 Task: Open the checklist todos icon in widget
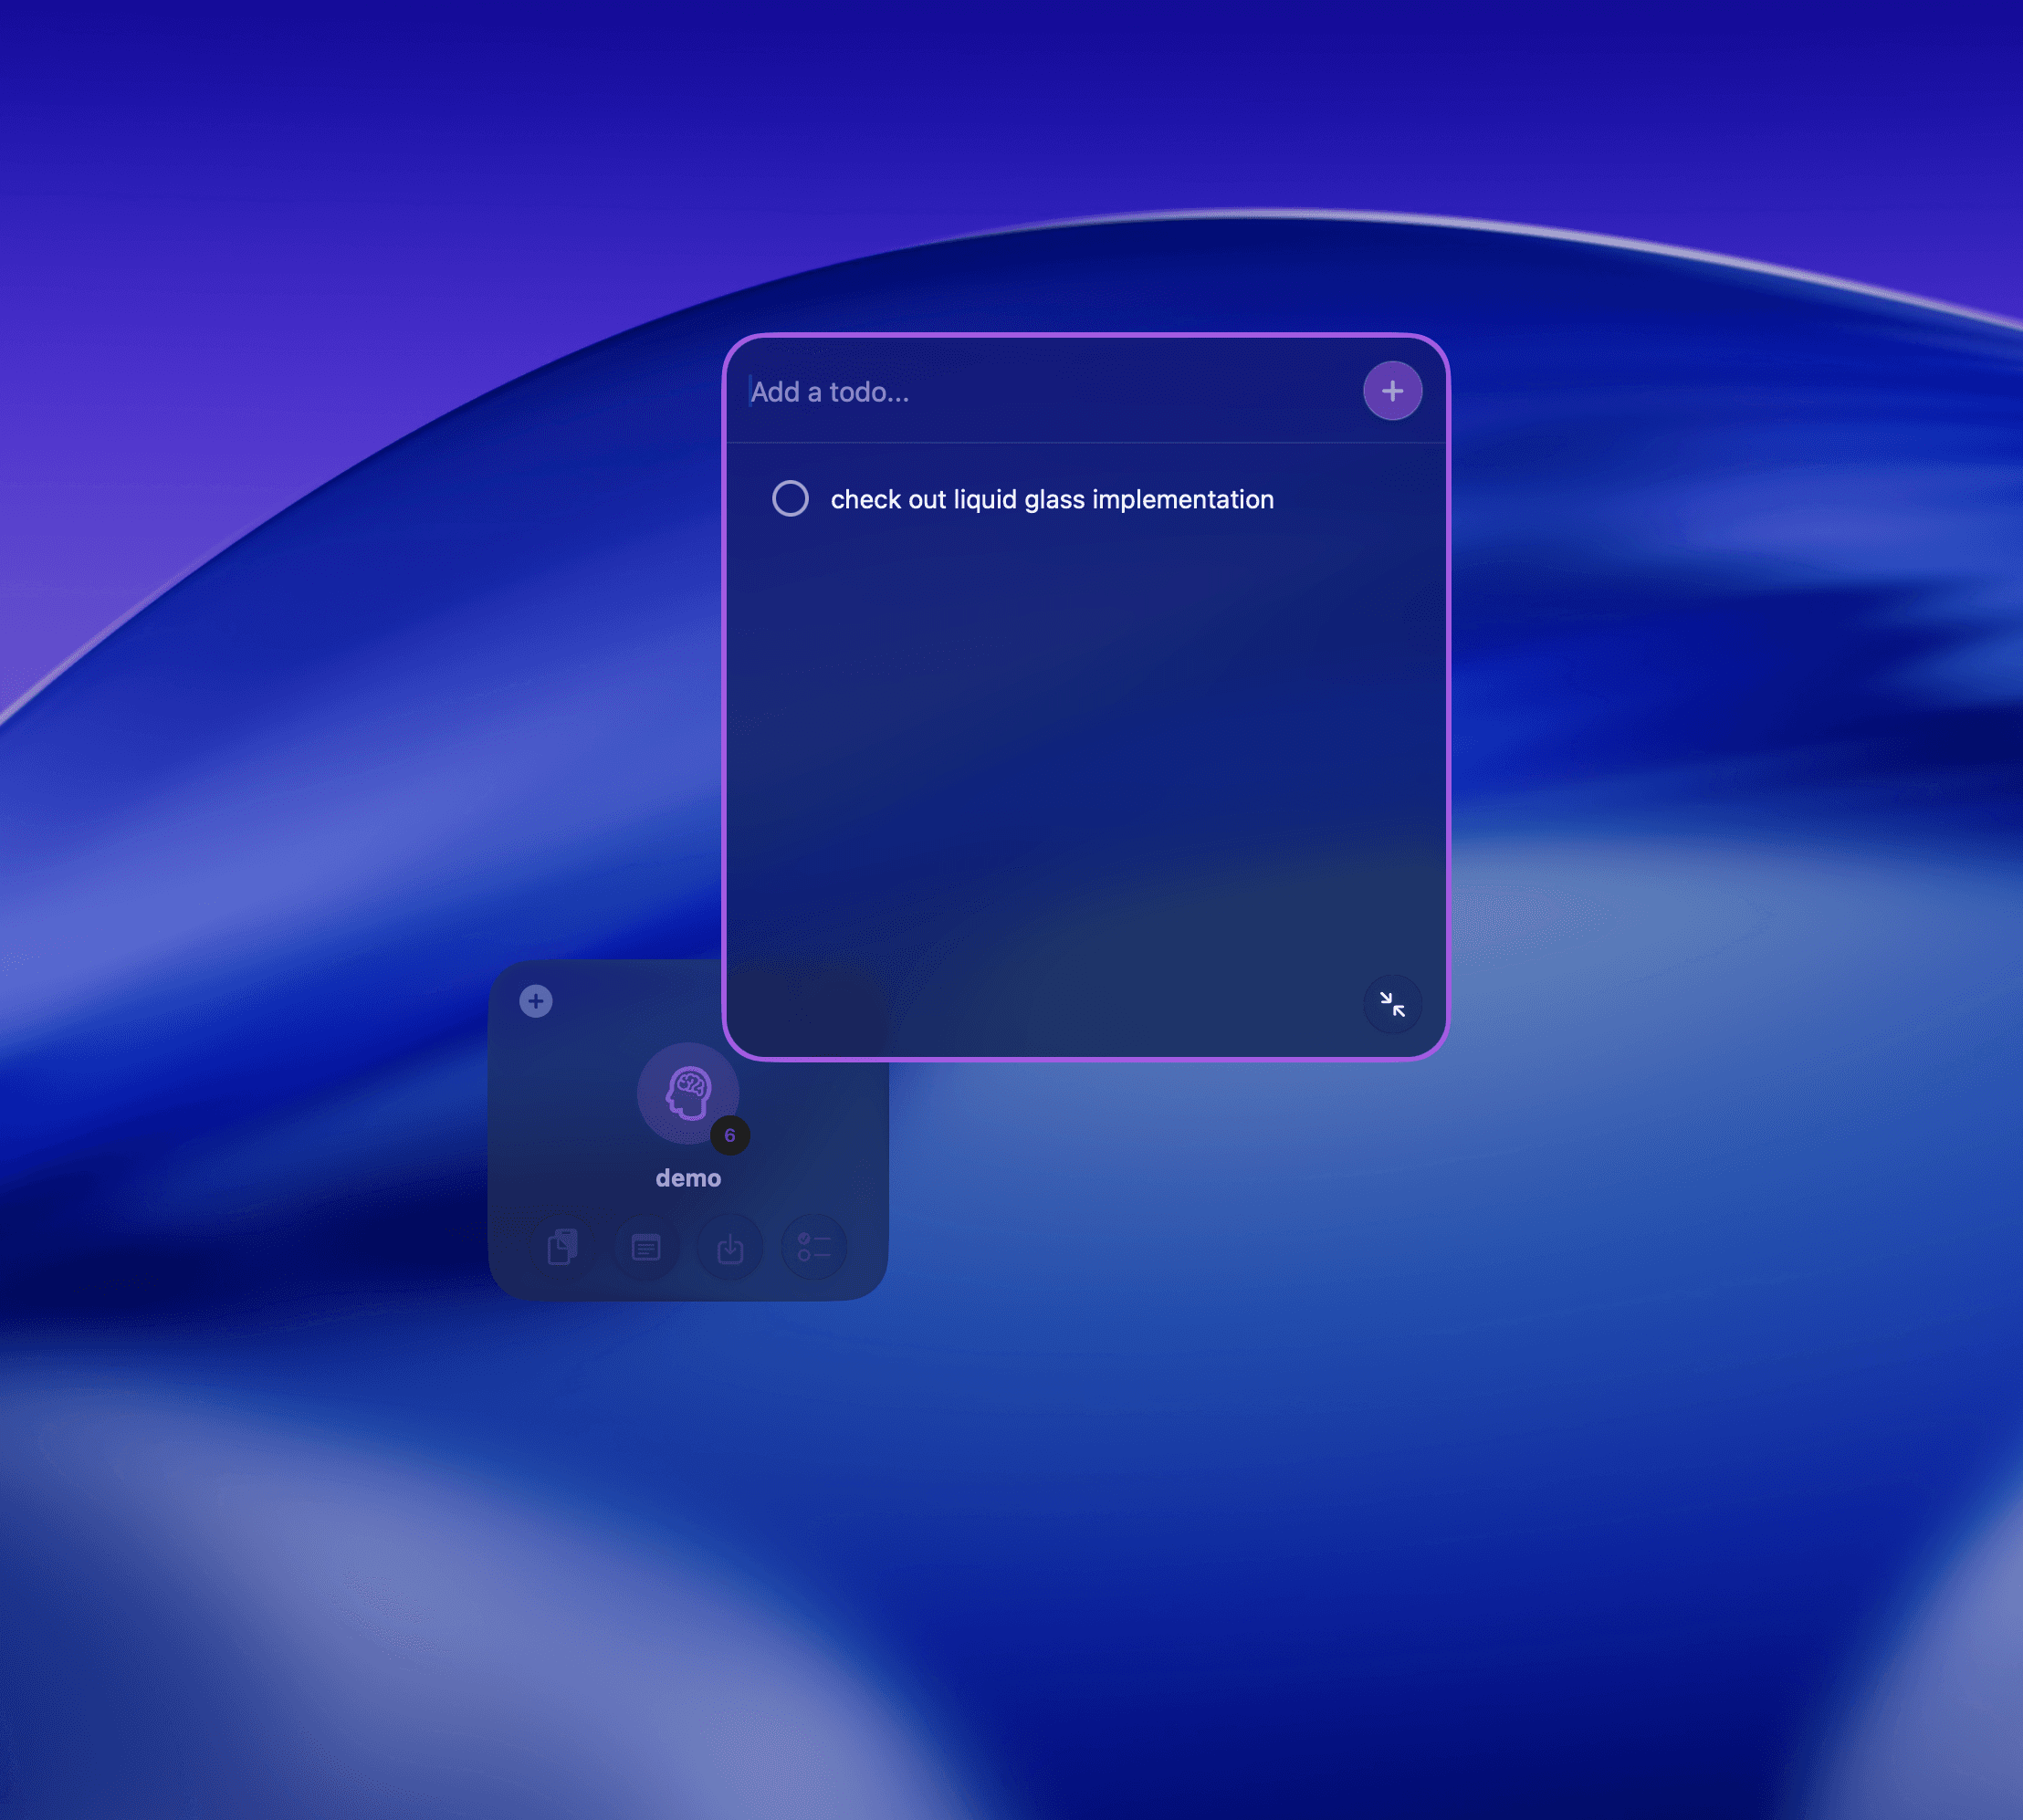[813, 1247]
